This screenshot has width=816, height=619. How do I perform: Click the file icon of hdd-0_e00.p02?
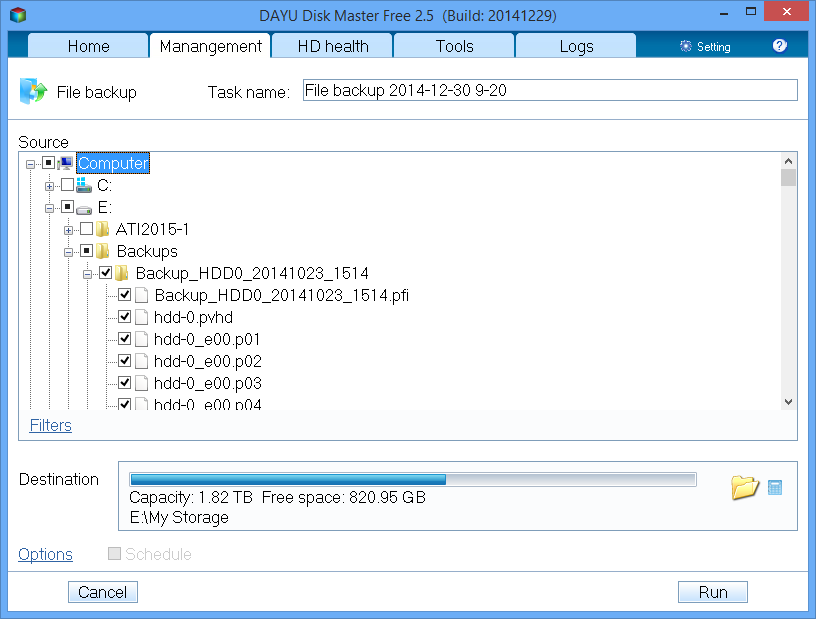coord(142,361)
